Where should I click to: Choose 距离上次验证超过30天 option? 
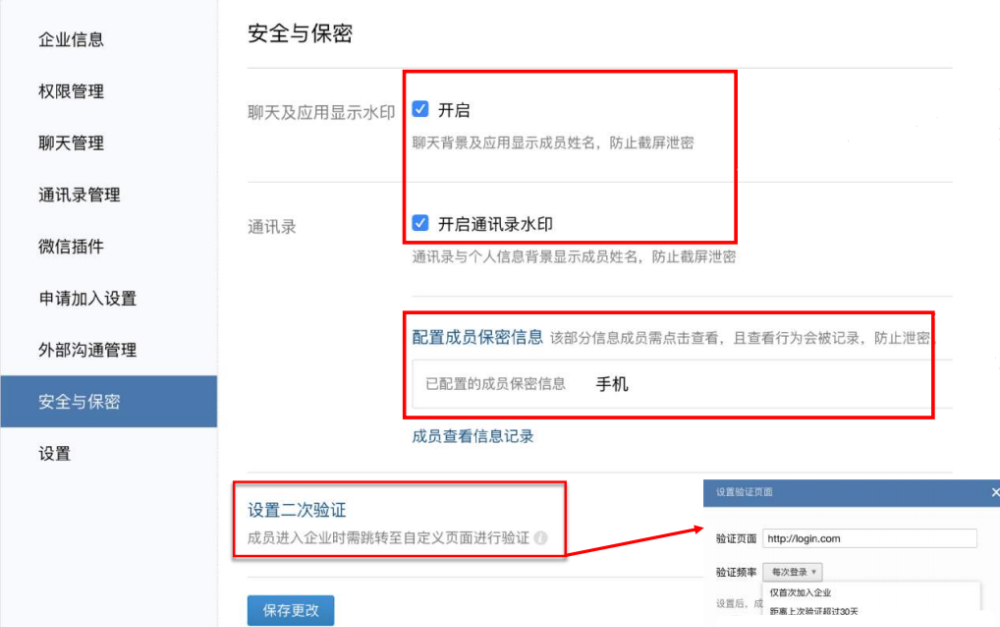814,611
